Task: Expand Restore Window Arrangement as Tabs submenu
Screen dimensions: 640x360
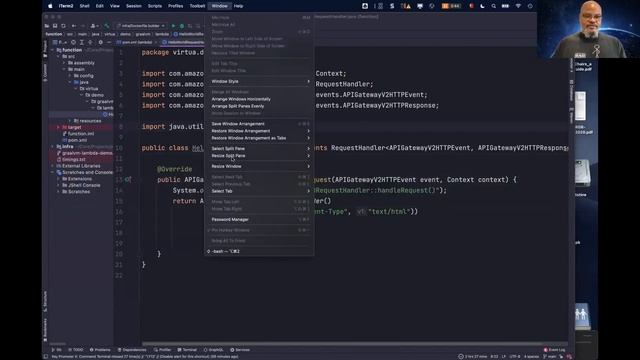Action: (x=259, y=138)
